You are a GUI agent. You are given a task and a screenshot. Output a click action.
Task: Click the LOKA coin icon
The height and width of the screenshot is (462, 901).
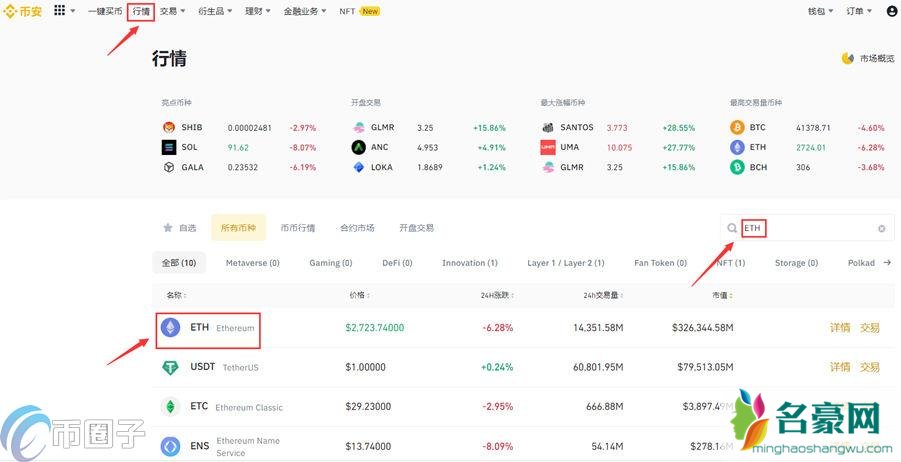[x=359, y=167]
